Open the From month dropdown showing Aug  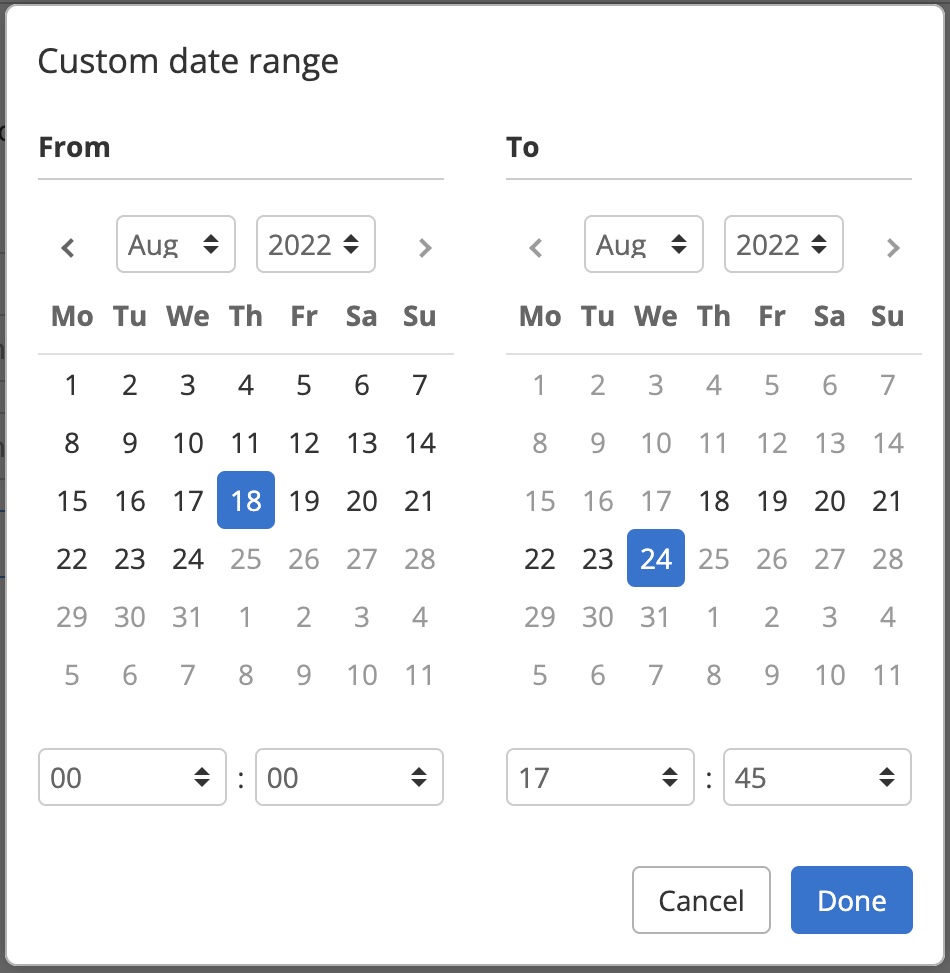[x=176, y=245]
